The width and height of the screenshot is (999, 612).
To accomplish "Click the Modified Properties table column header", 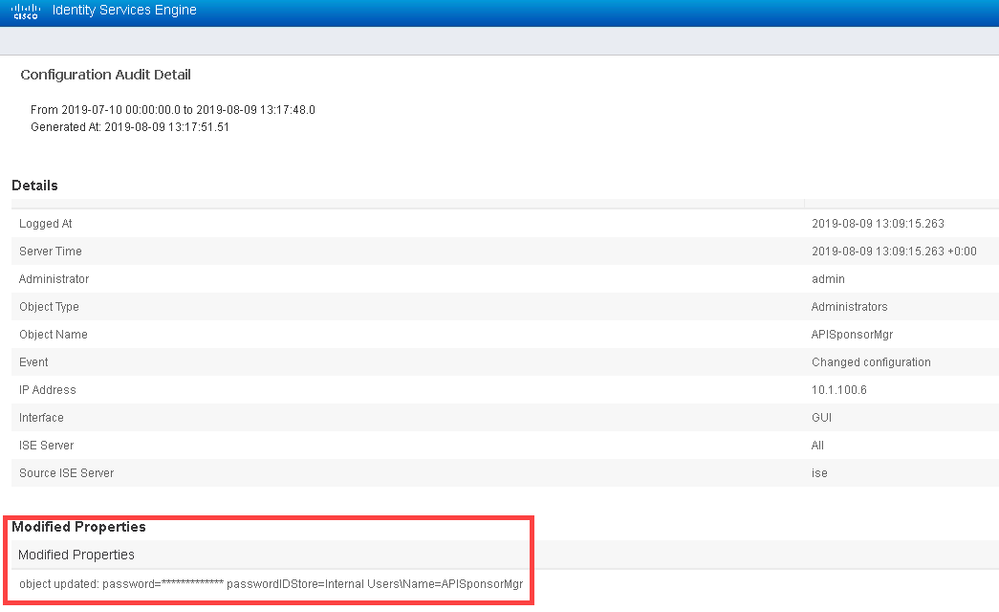I will point(76,555).
